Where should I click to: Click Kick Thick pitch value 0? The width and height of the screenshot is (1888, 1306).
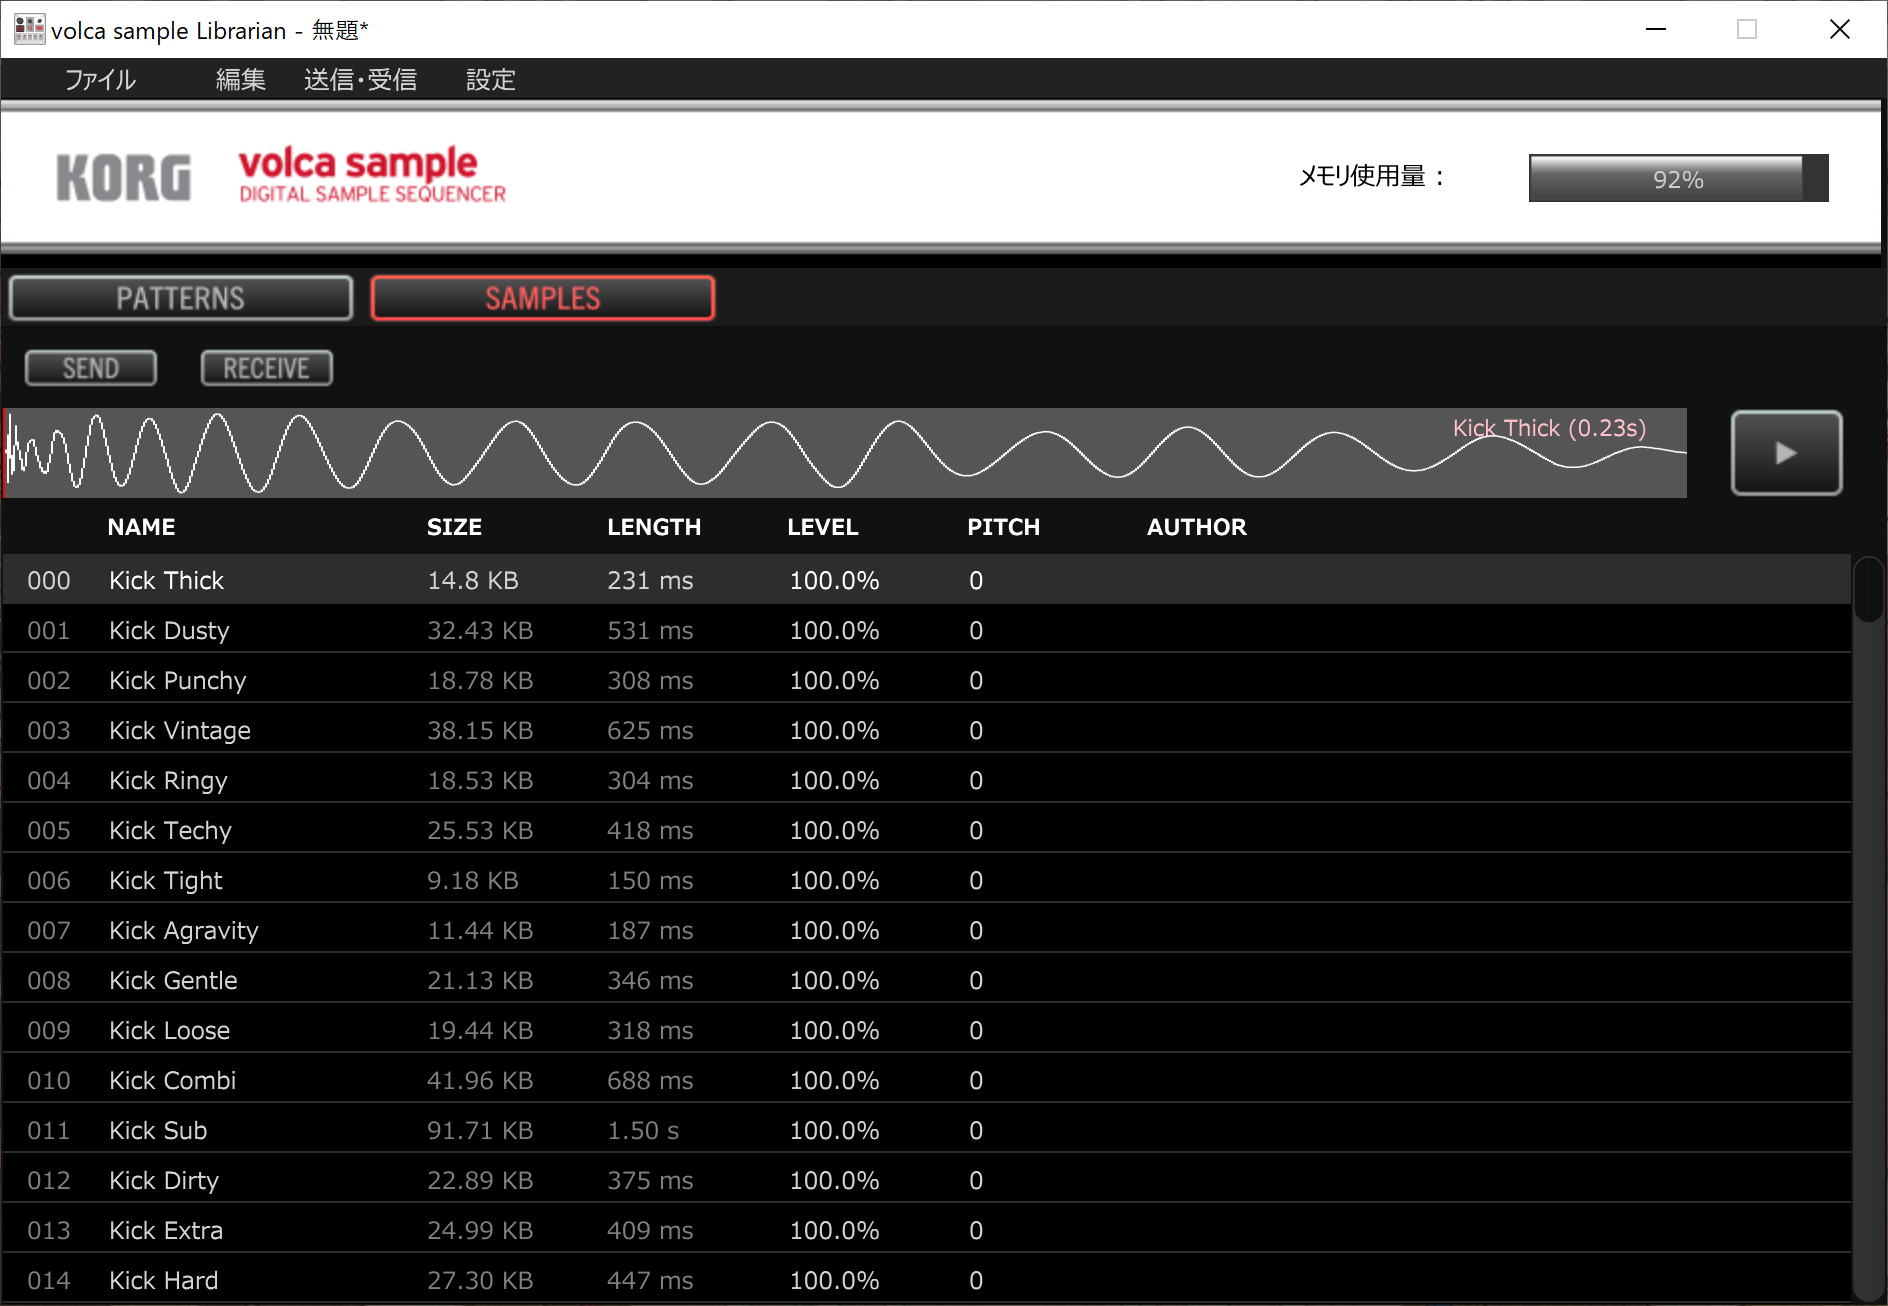pos(976,580)
